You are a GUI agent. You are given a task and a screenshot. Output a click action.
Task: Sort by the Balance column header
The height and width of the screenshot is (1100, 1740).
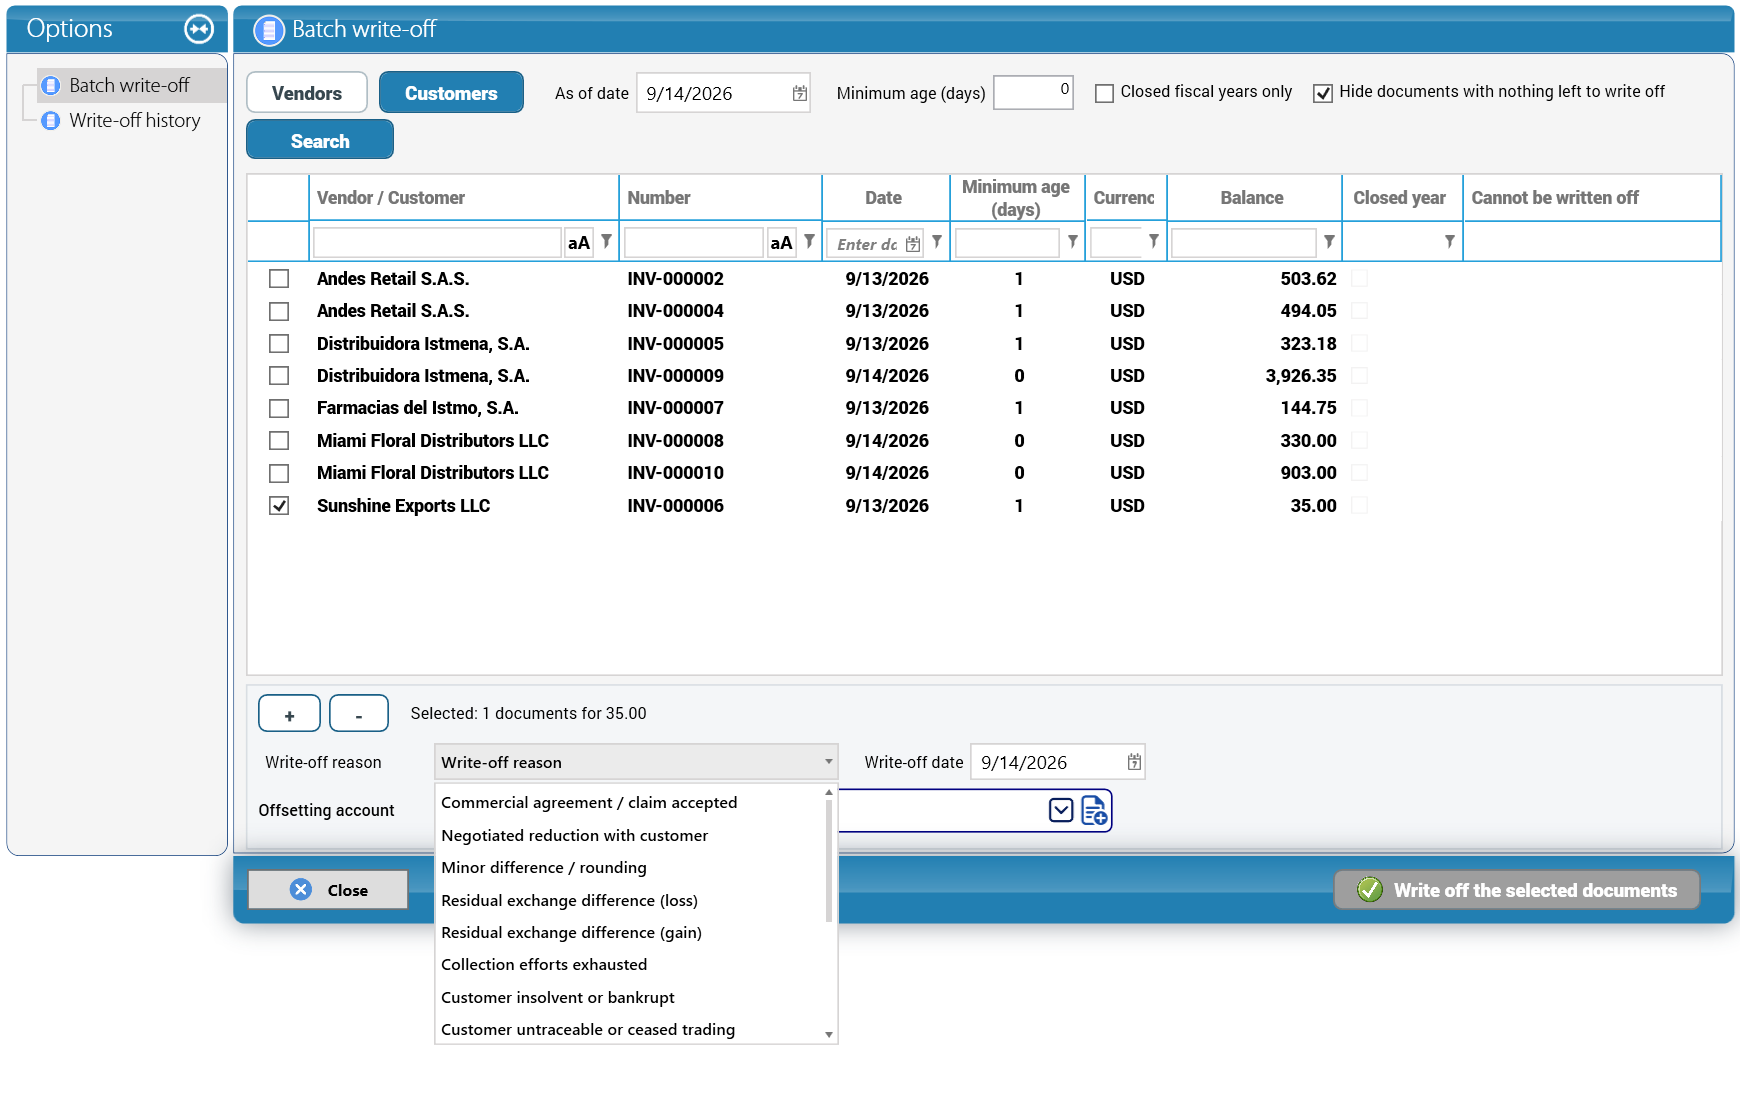coord(1252,198)
